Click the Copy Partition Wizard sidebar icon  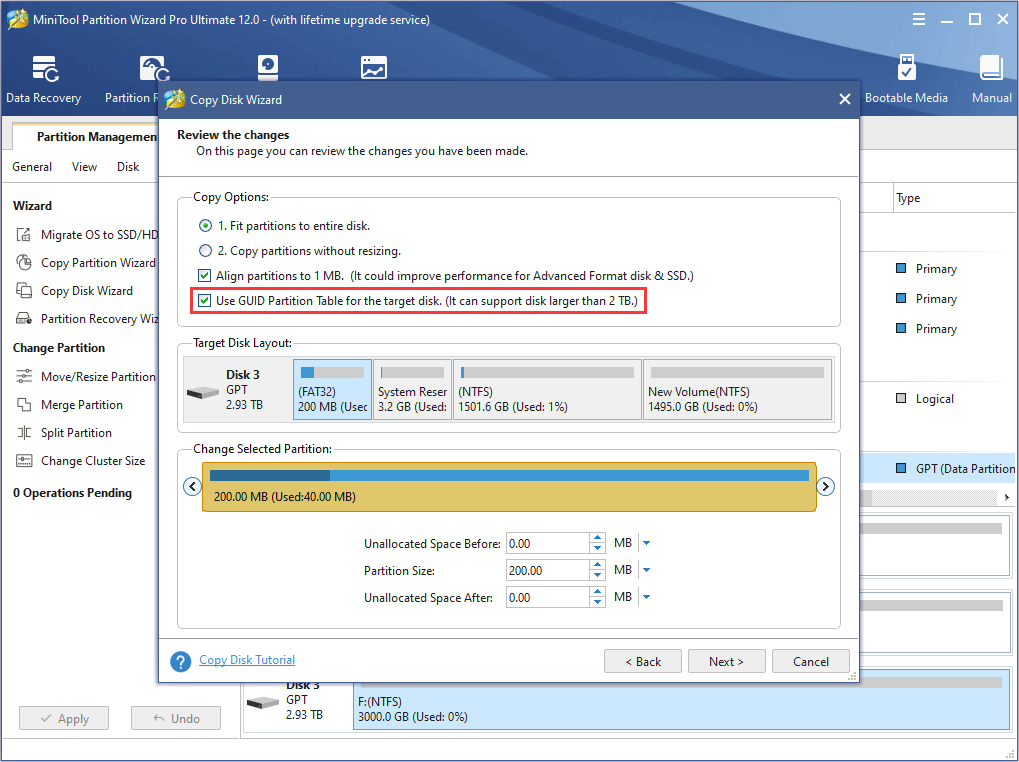(x=23, y=262)
